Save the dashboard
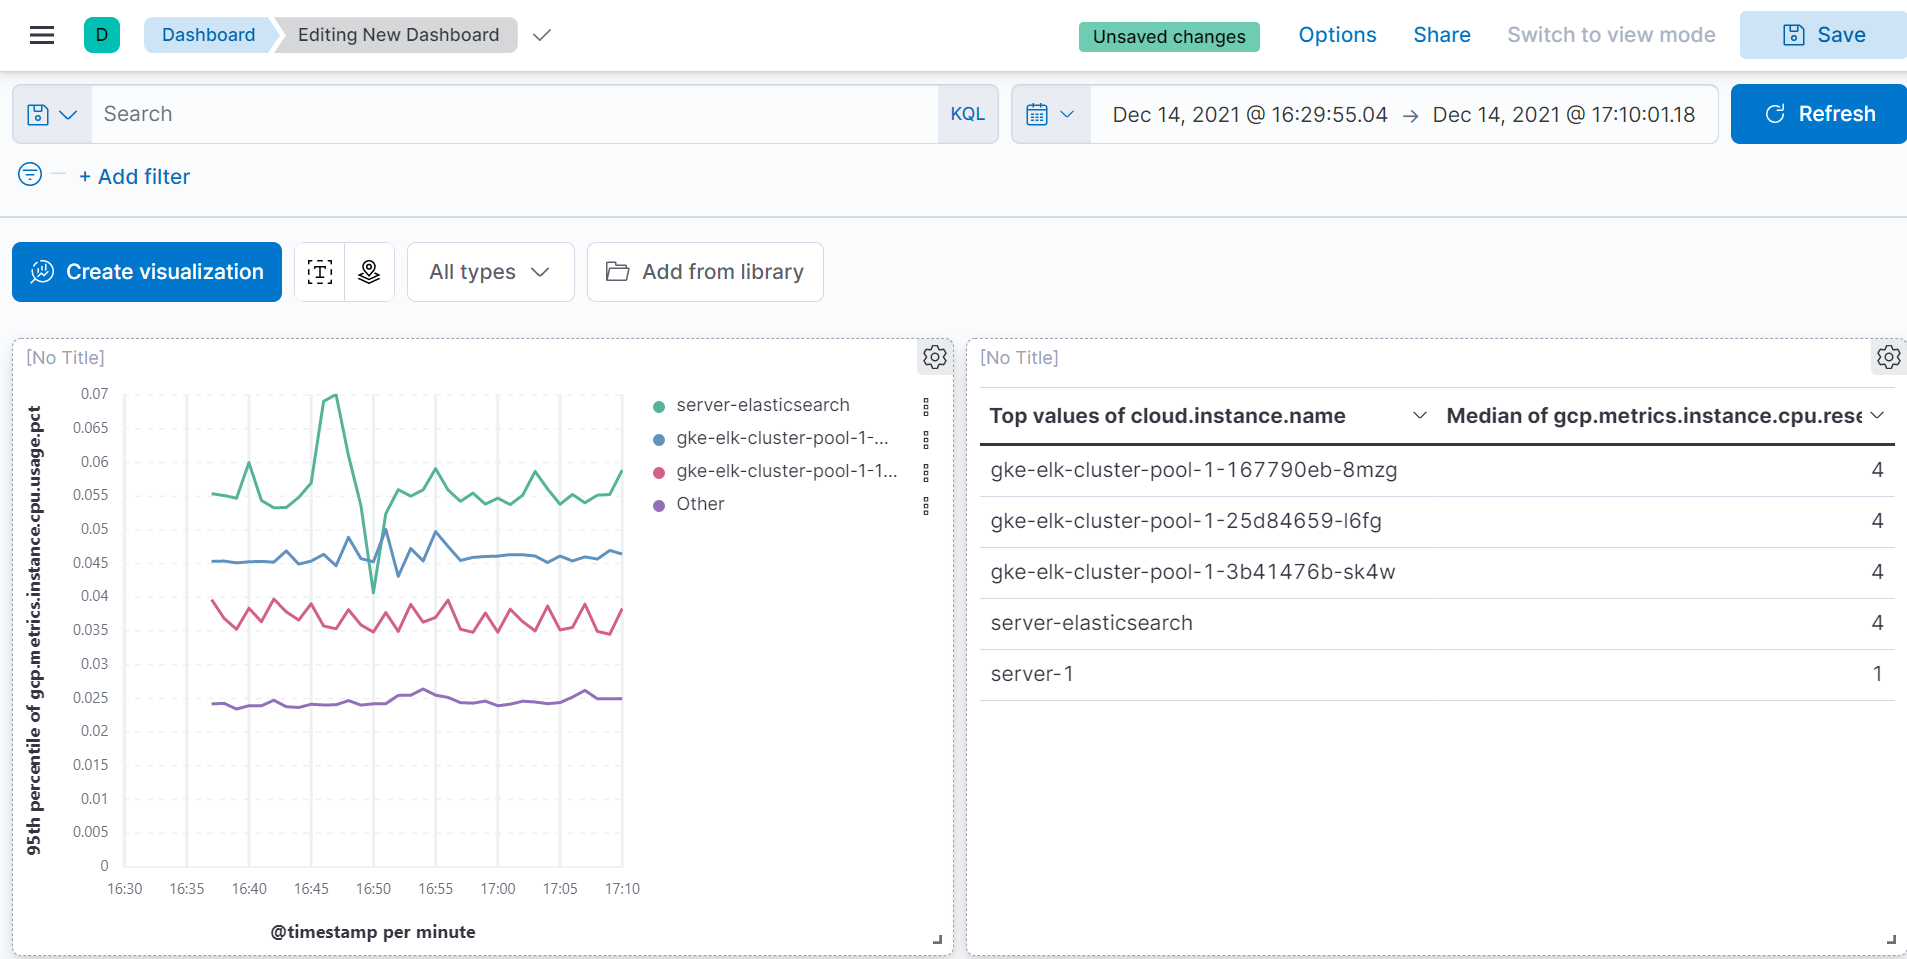This screenshot has width=1907, height=959. [x=1823, y=35]
